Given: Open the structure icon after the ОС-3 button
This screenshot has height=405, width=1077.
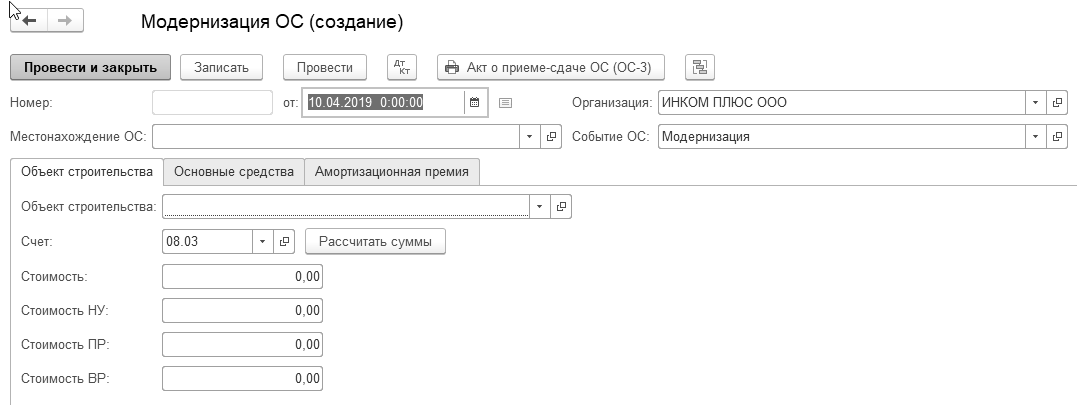Looking at the screenshot, I should 700,67.
